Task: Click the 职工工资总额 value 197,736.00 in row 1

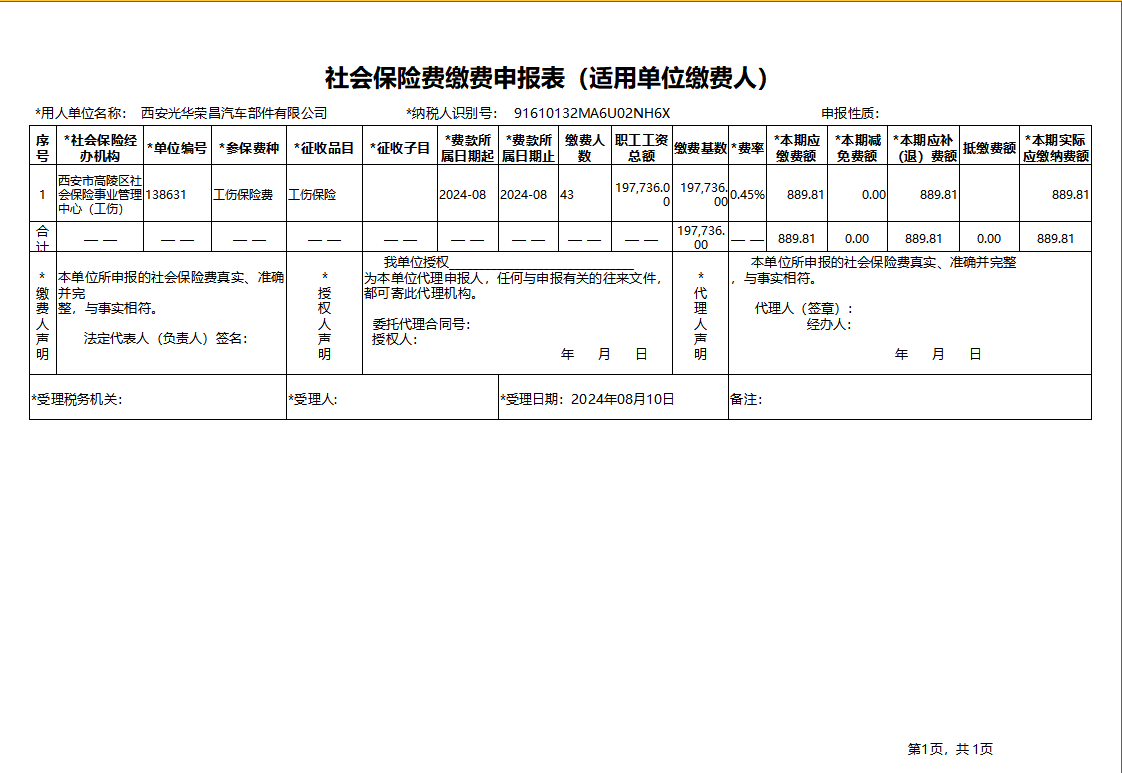Action: pyautogui.click(x=642, y=195)
